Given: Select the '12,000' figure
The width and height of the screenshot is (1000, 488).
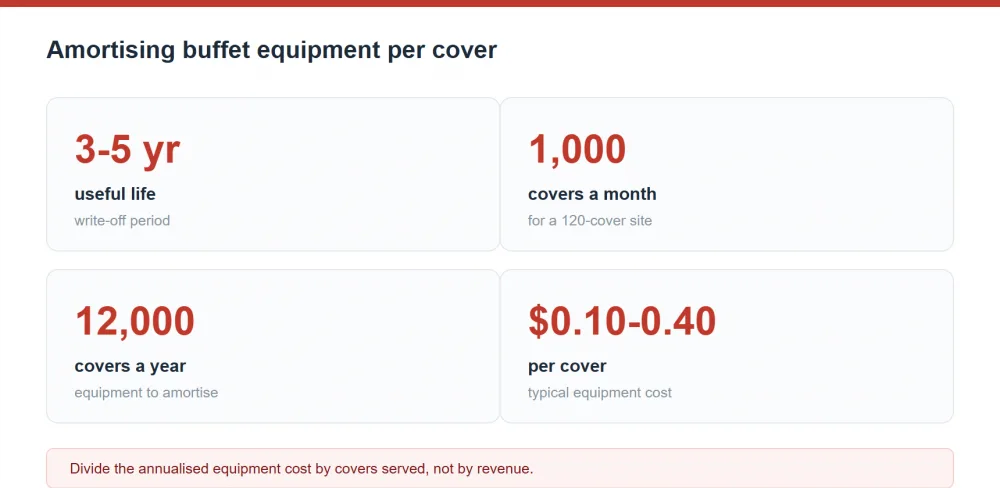Looking at the screenshot, I should click(135, 321).
